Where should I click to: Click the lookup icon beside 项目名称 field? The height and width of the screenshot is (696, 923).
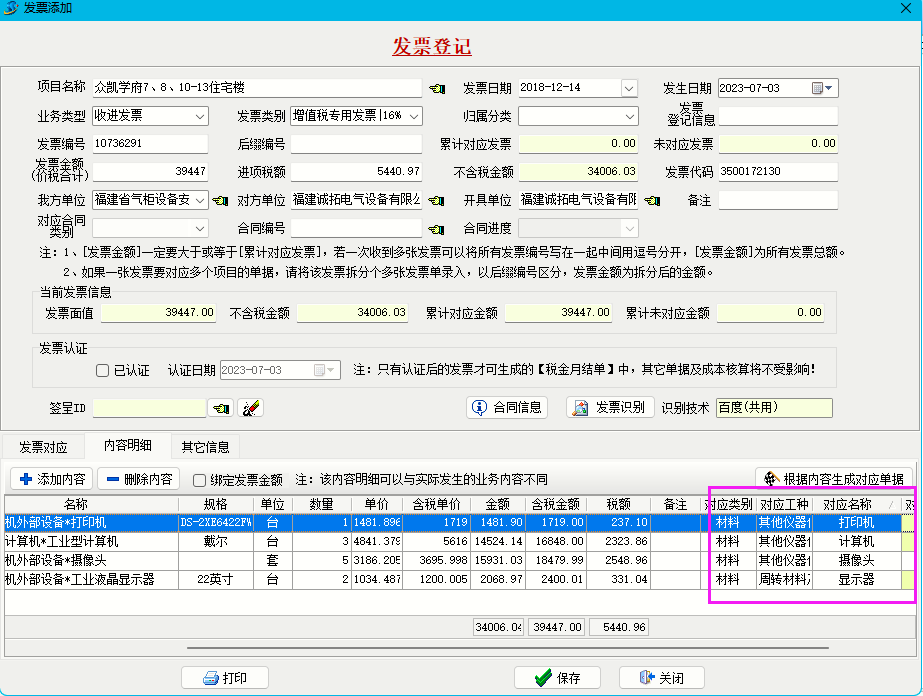pyautogui.click(x=436, y=88)
